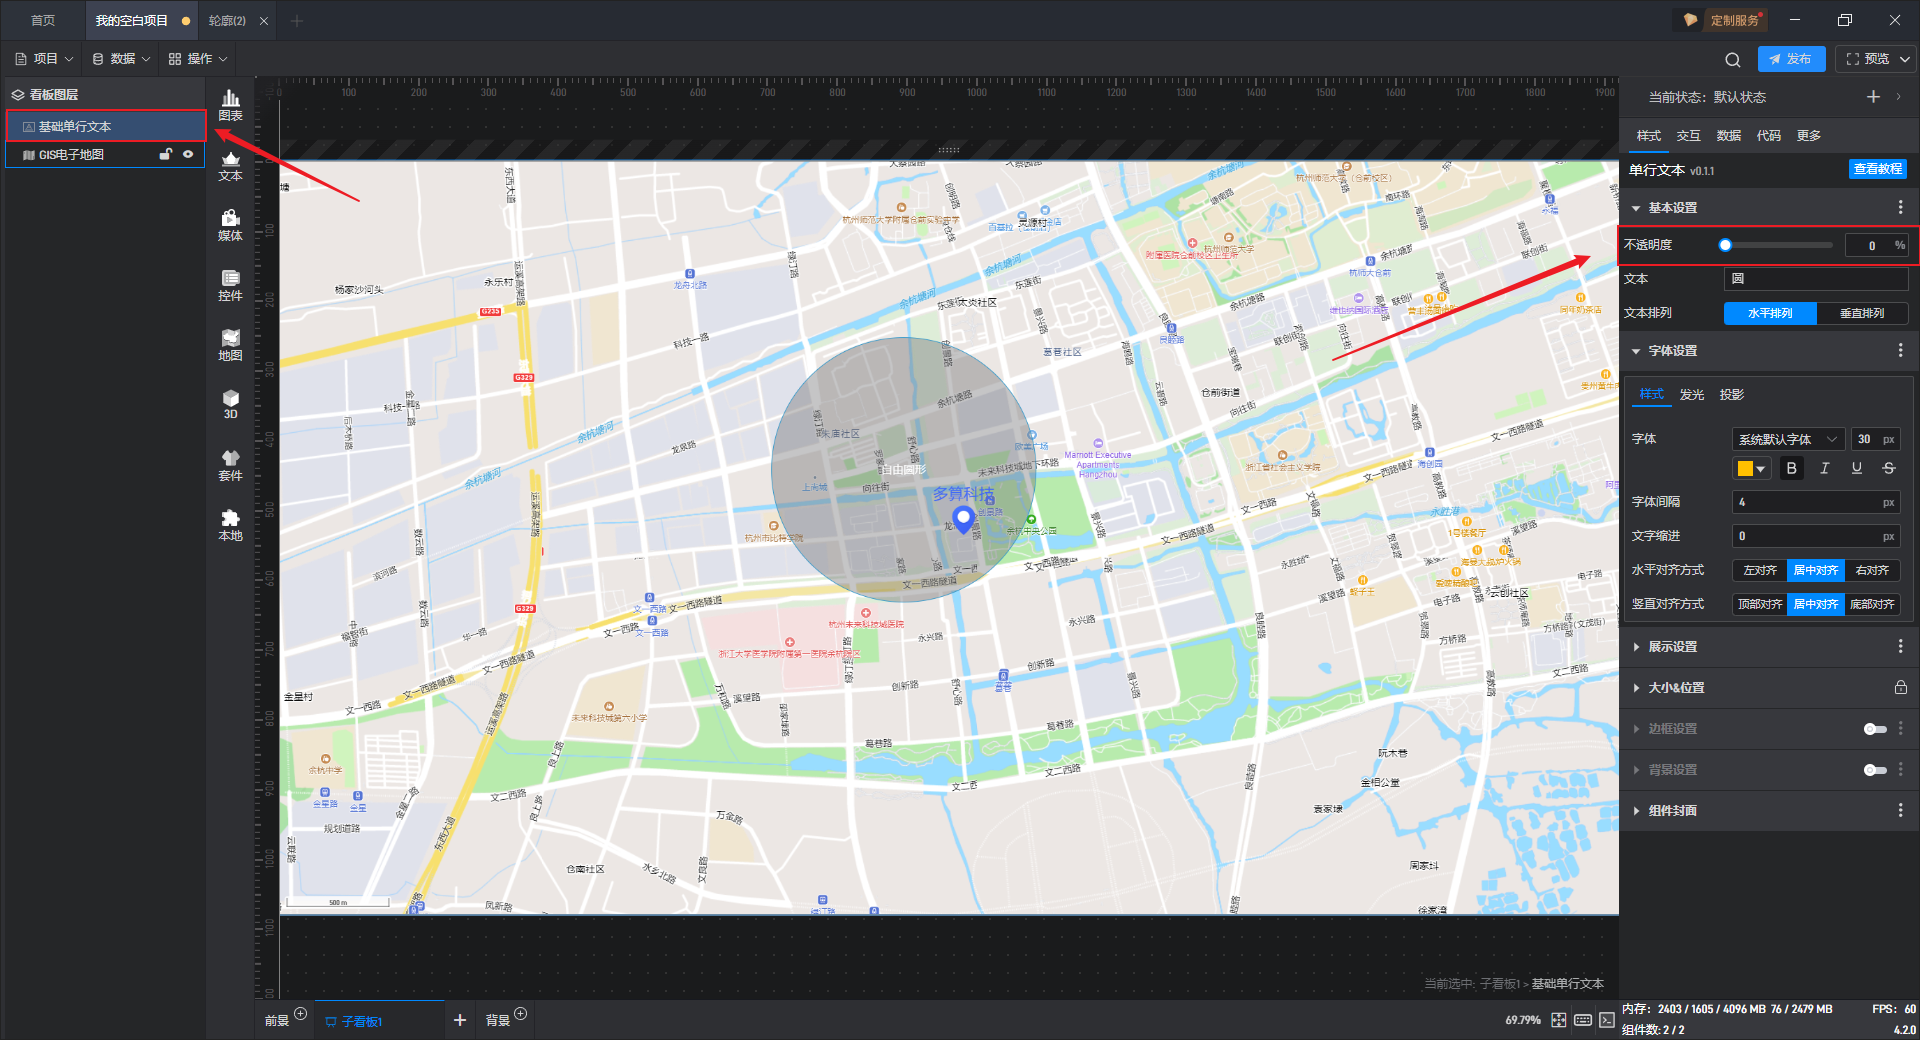Collapse the 基本设置 section
The image size is (1920, 1040).
point(1636,208)
